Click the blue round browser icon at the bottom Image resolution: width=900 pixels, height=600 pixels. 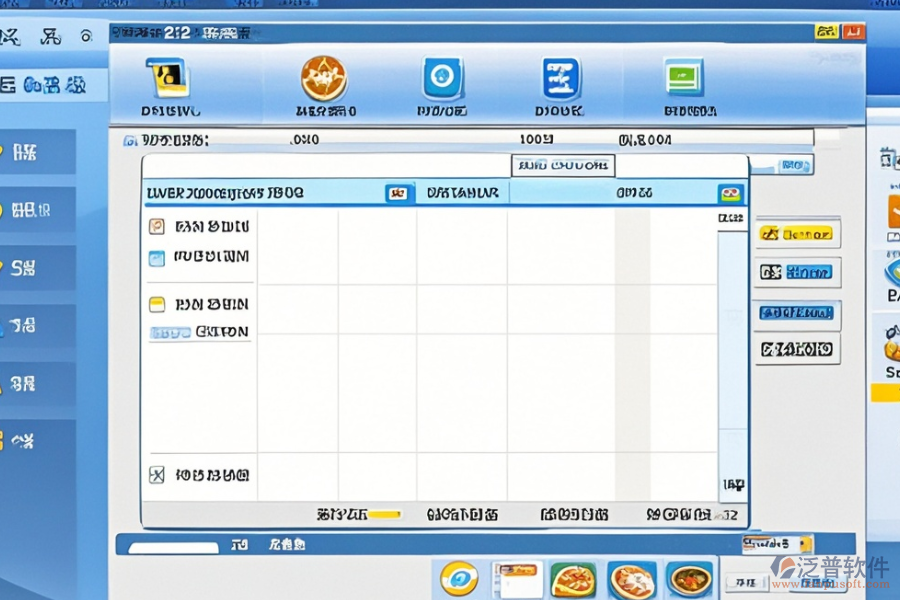tap(460, 579)
